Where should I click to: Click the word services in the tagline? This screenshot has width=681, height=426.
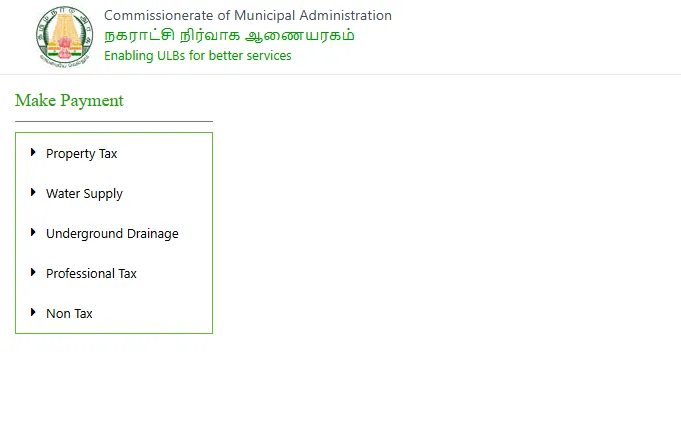pyautogui.click(x=267, y=56)
